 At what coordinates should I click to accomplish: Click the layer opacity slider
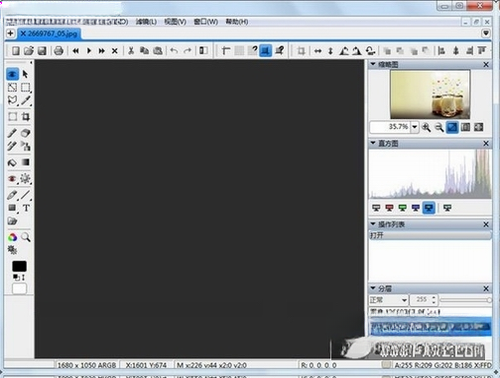(465, 300)
